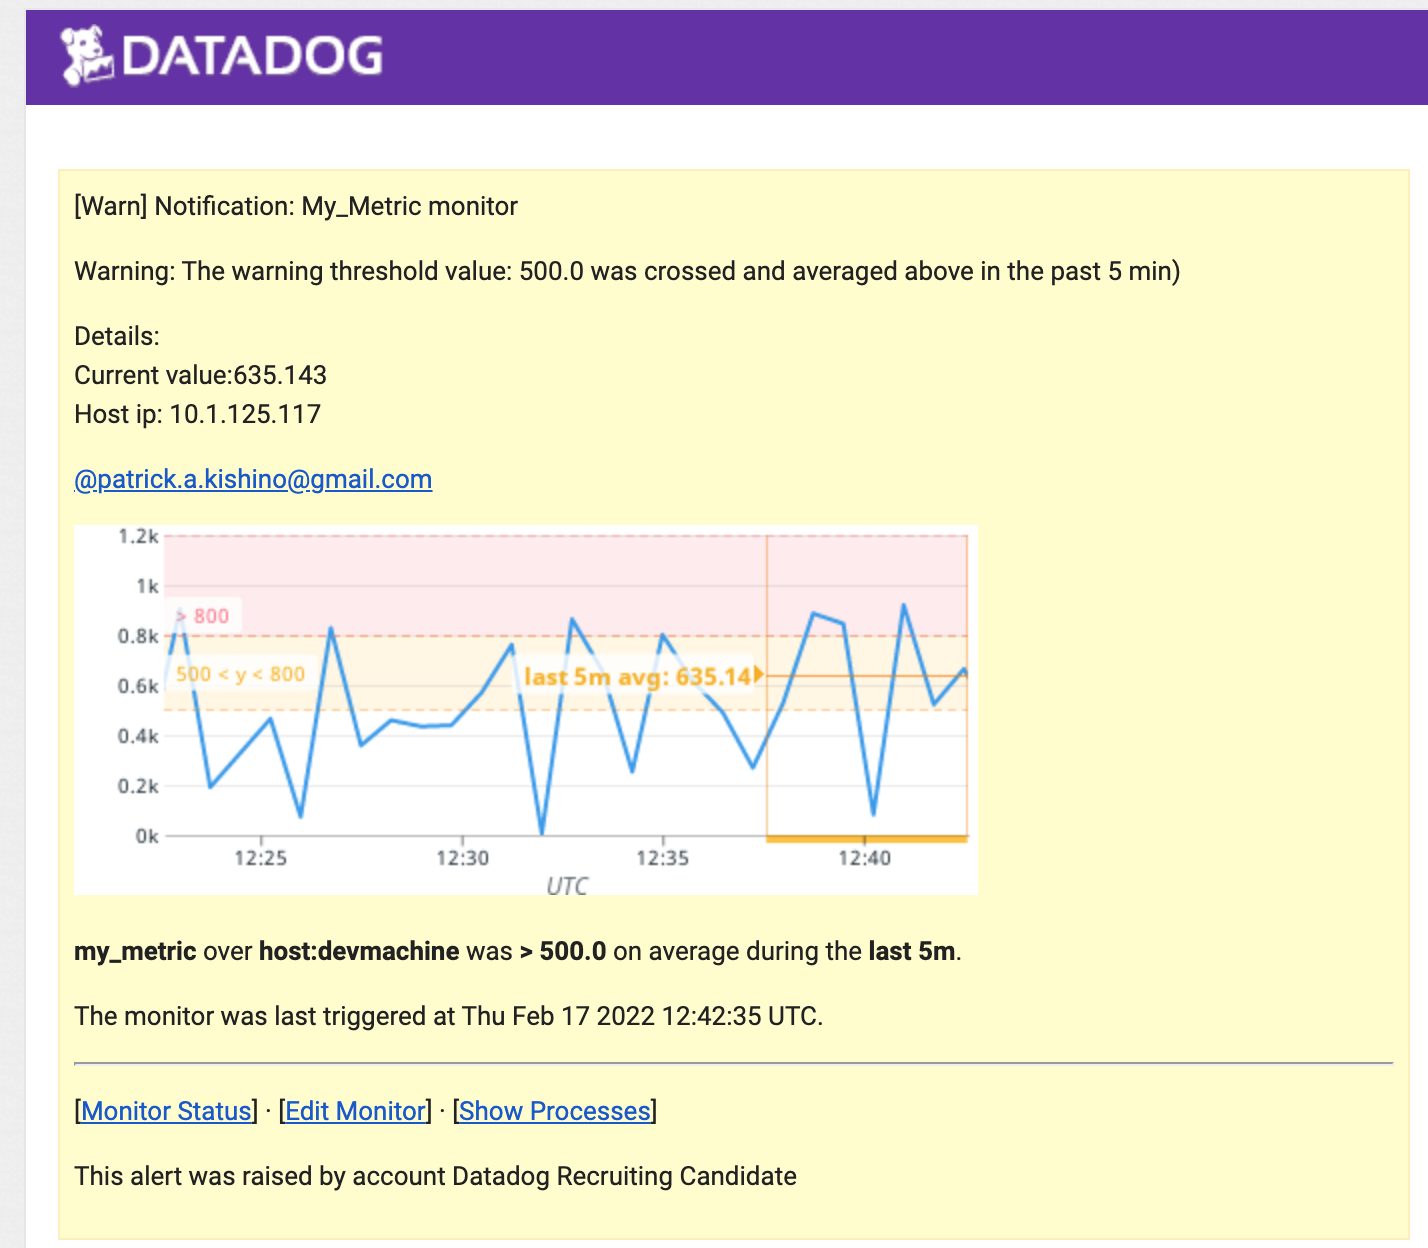Click the '12:40' x-axis time label
Viewport: 1428px width, 1248px height.
coord(864,858)
